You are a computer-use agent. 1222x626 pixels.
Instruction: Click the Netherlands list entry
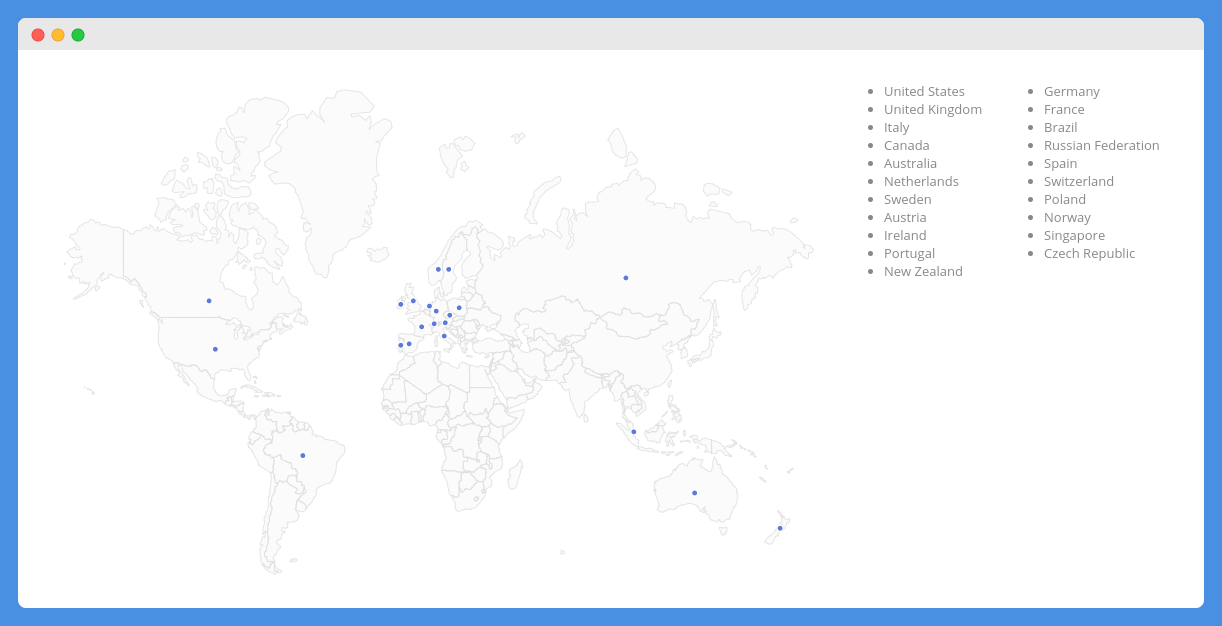(x=921, y=181)
